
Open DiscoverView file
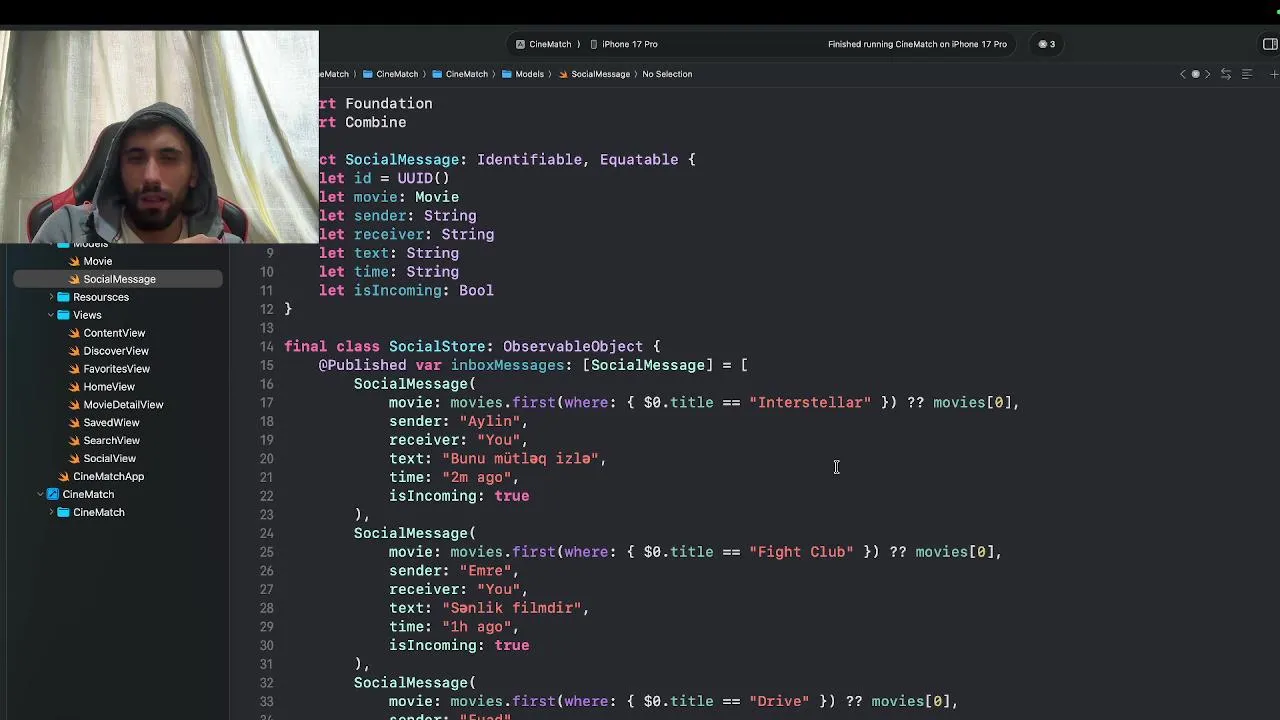116,351
